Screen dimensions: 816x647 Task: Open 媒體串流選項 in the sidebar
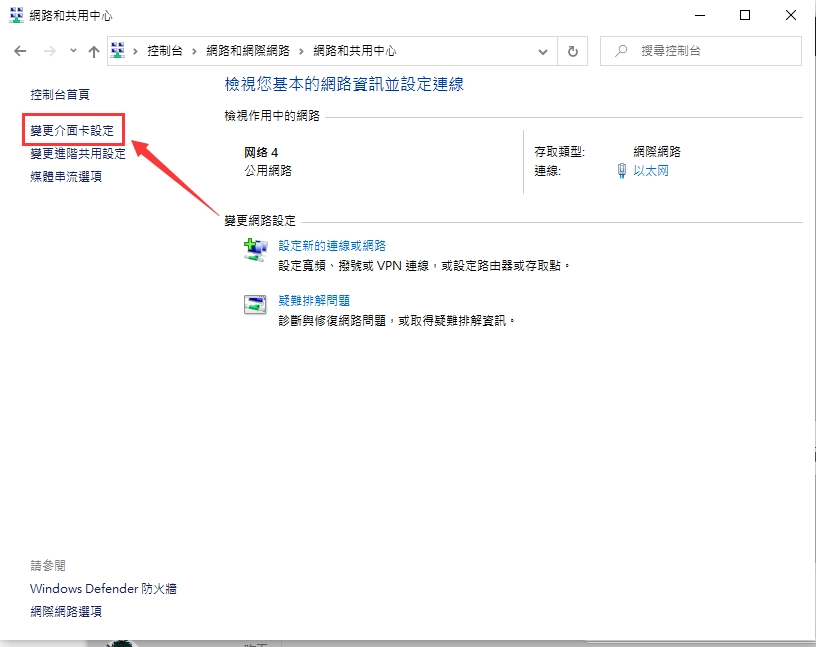[x=66, y=177]
